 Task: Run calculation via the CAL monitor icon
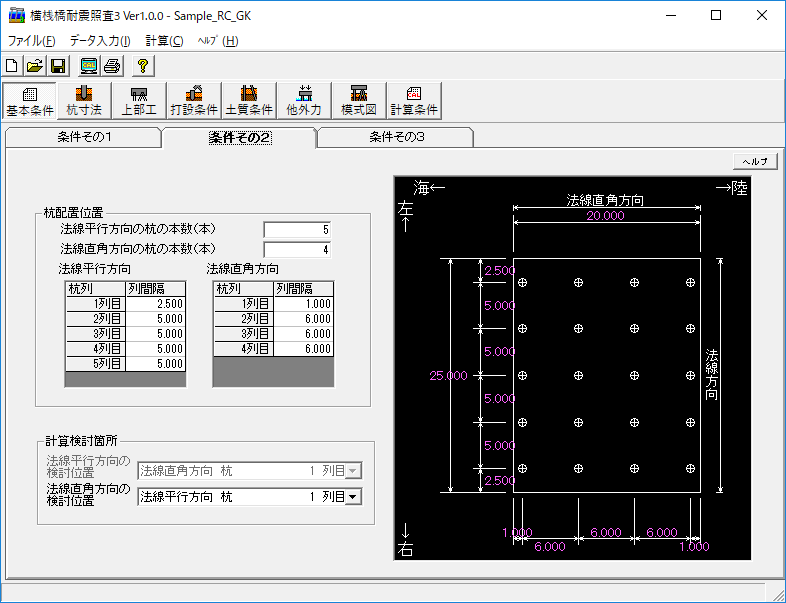89,66
